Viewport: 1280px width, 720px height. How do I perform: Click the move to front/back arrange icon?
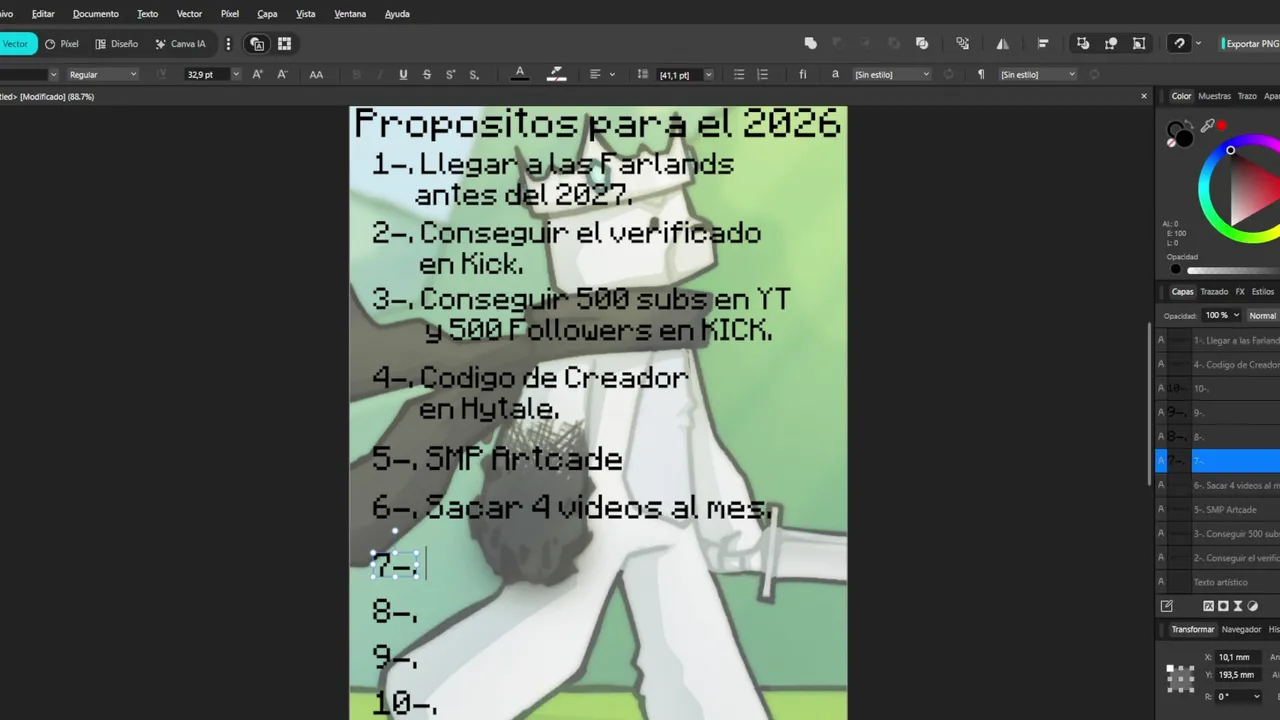click(962, 44)
